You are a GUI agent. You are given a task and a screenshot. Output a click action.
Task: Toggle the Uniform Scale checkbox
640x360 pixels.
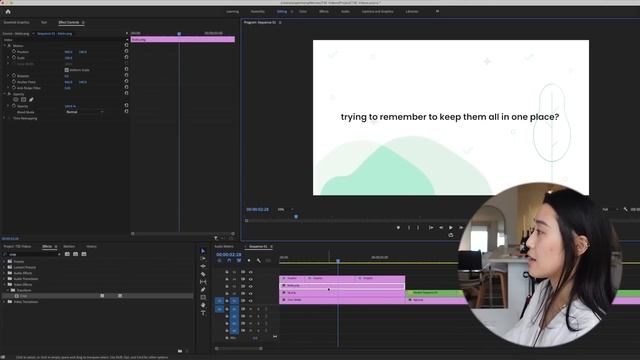click(x=67, y=70)
